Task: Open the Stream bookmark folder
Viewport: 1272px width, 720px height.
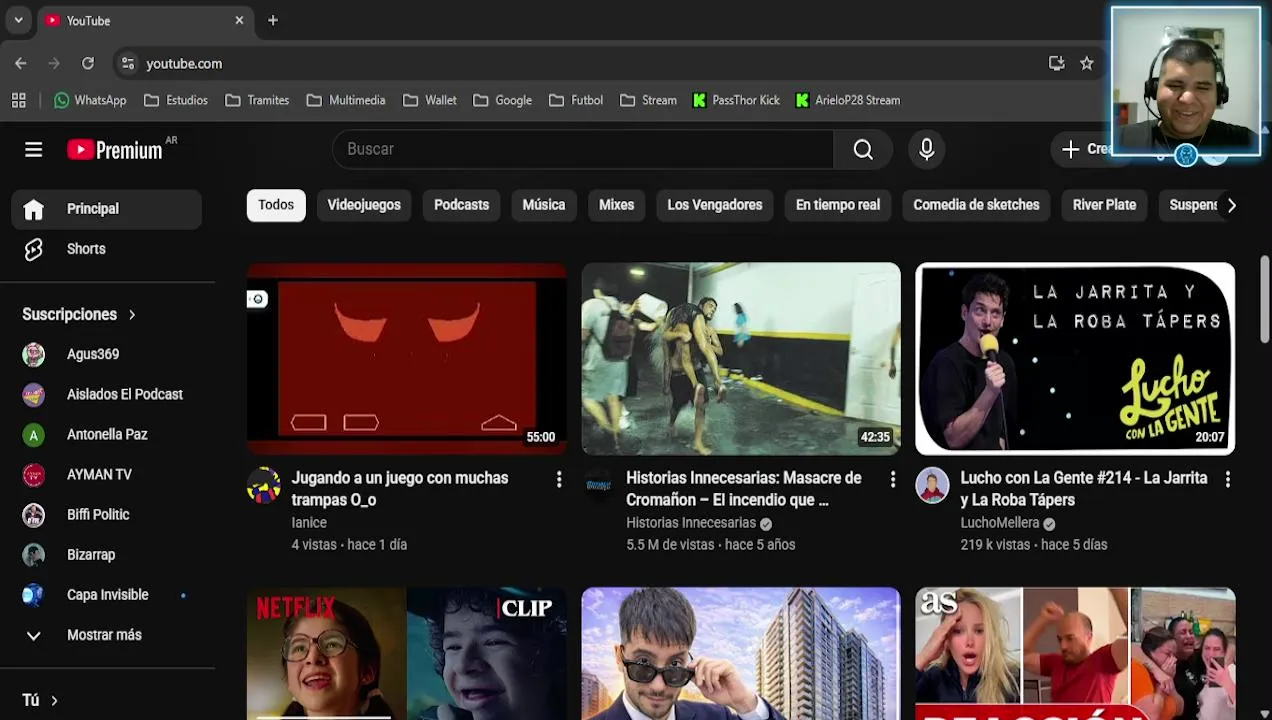Action: coord(648,100)
